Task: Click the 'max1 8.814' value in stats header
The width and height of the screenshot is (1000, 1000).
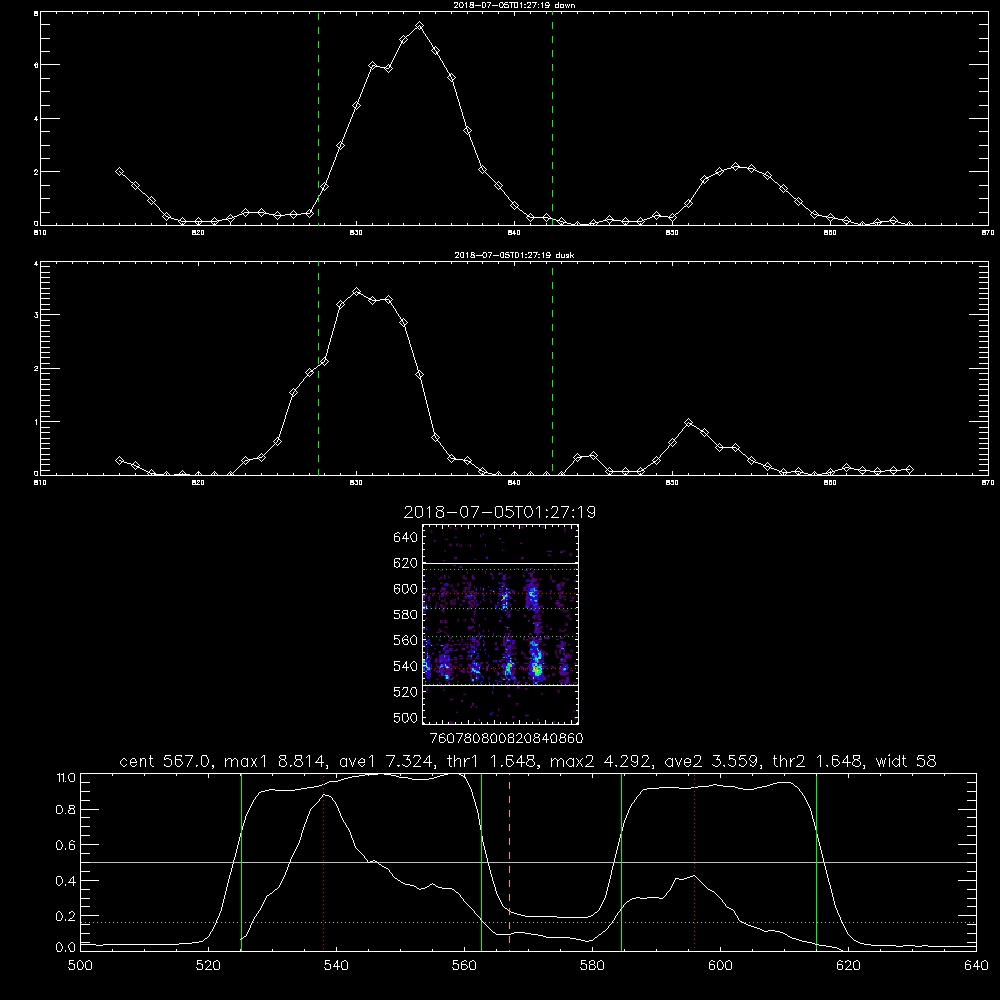Action: click(x=276, y=761)
